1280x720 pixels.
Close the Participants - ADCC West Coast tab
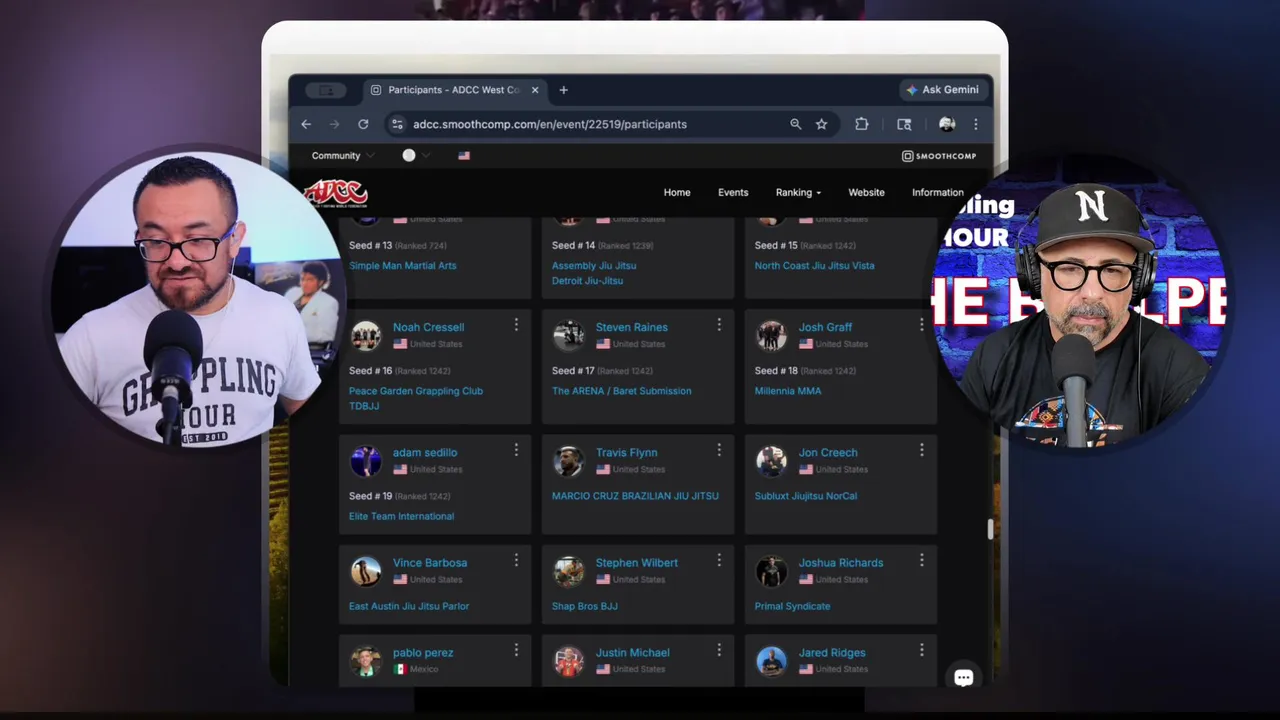pos(535,90)
